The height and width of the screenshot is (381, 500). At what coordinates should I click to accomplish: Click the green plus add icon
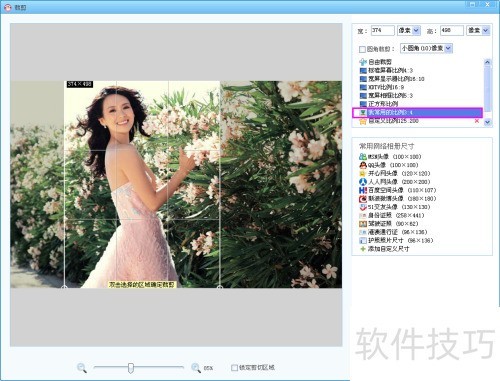[x=363, y=249]
